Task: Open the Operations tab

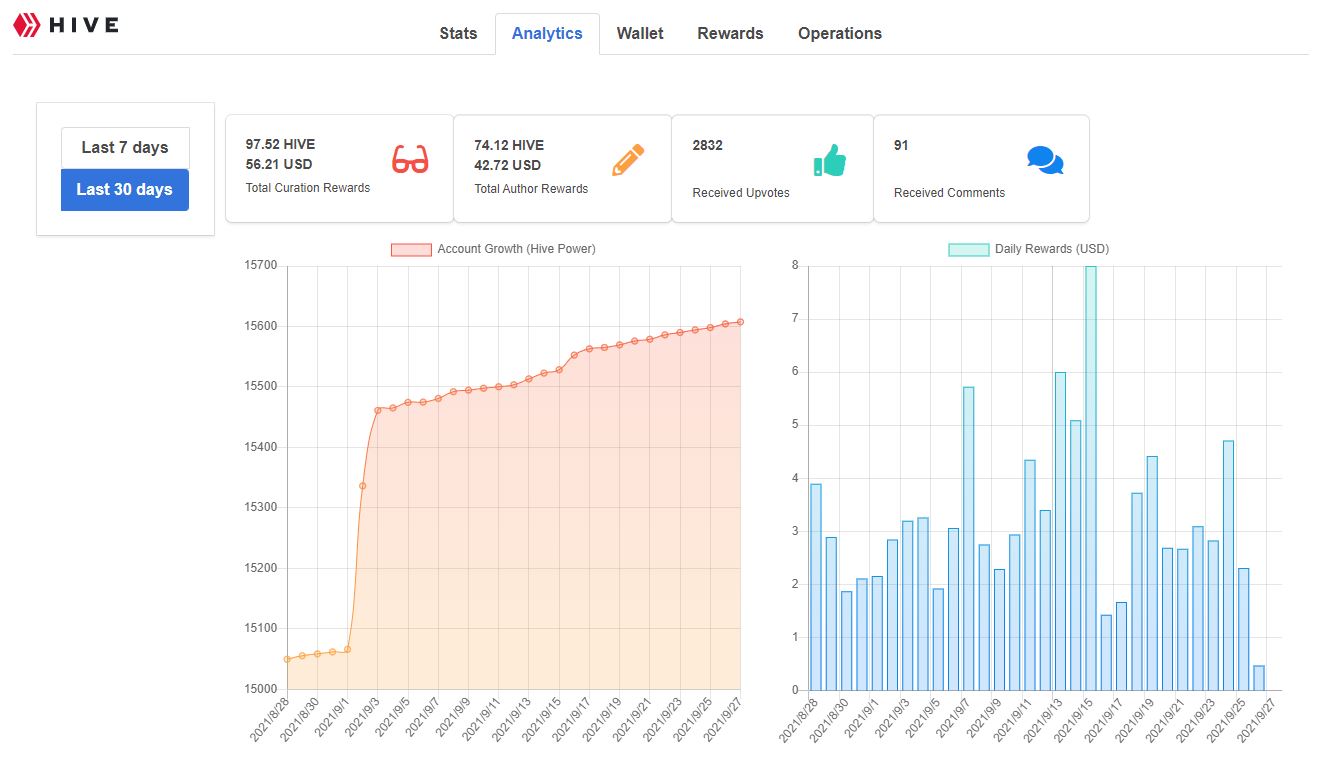Action: click(x=840, y=33)
